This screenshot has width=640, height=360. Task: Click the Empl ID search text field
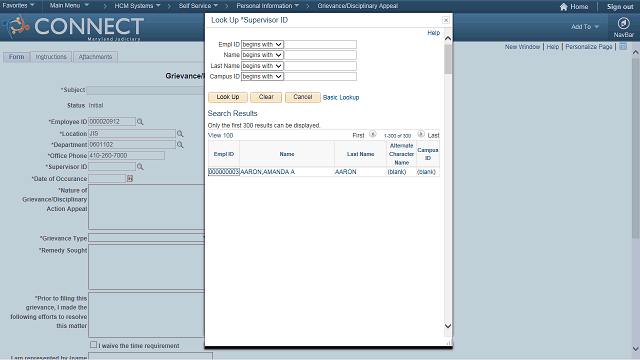tap(320, 44)
